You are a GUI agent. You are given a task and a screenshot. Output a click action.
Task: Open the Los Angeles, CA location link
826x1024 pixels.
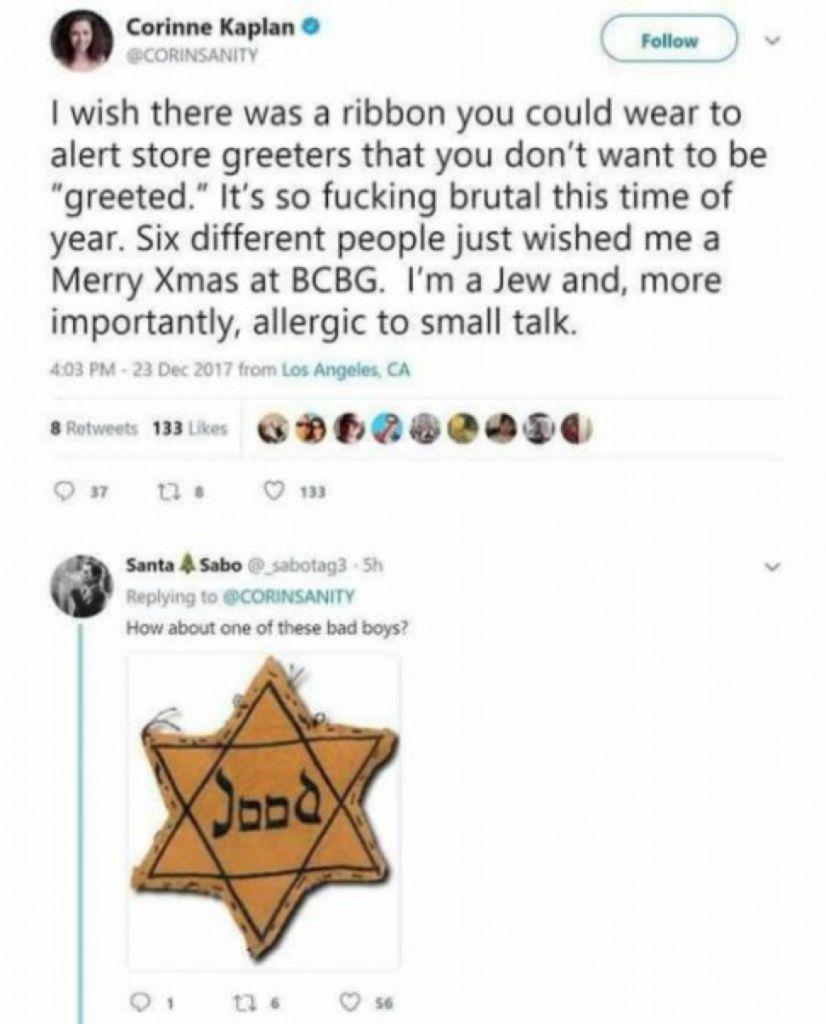pos(345,370)
